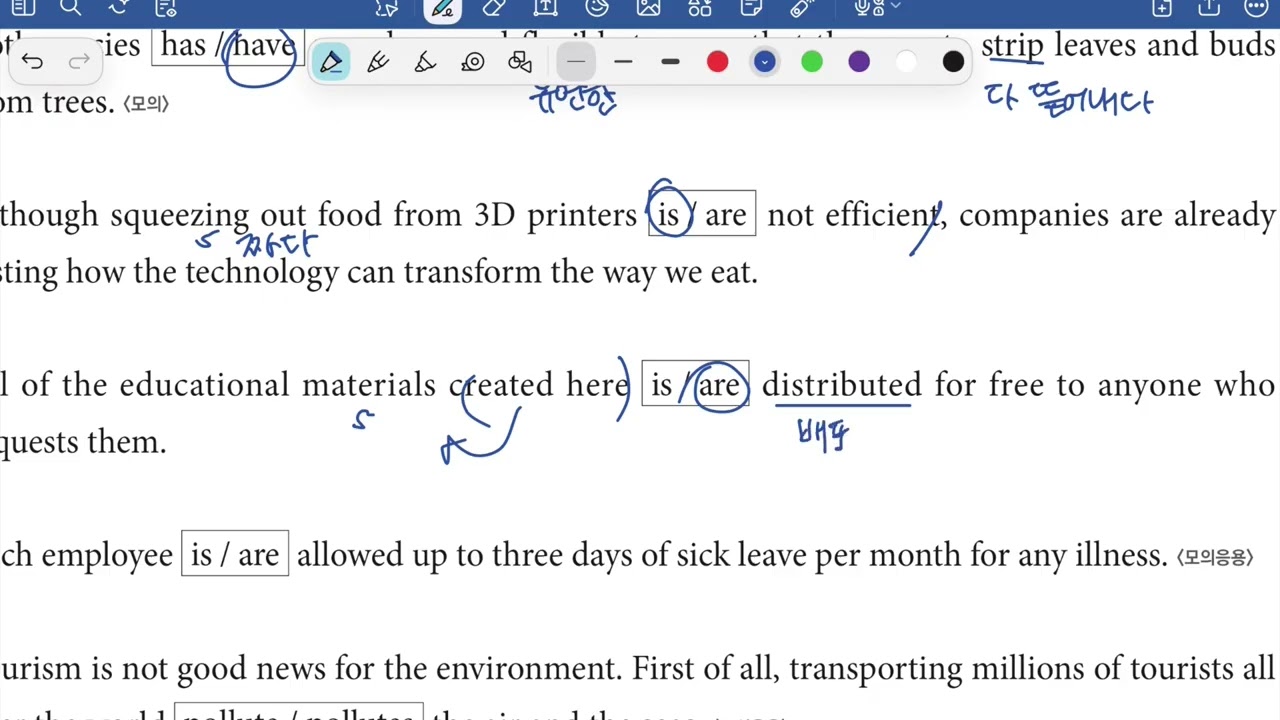Pick the thinnest stroke width
The height and width of the screenshot is (720, 1280).
pyautogui.click(x=576, y=62)
